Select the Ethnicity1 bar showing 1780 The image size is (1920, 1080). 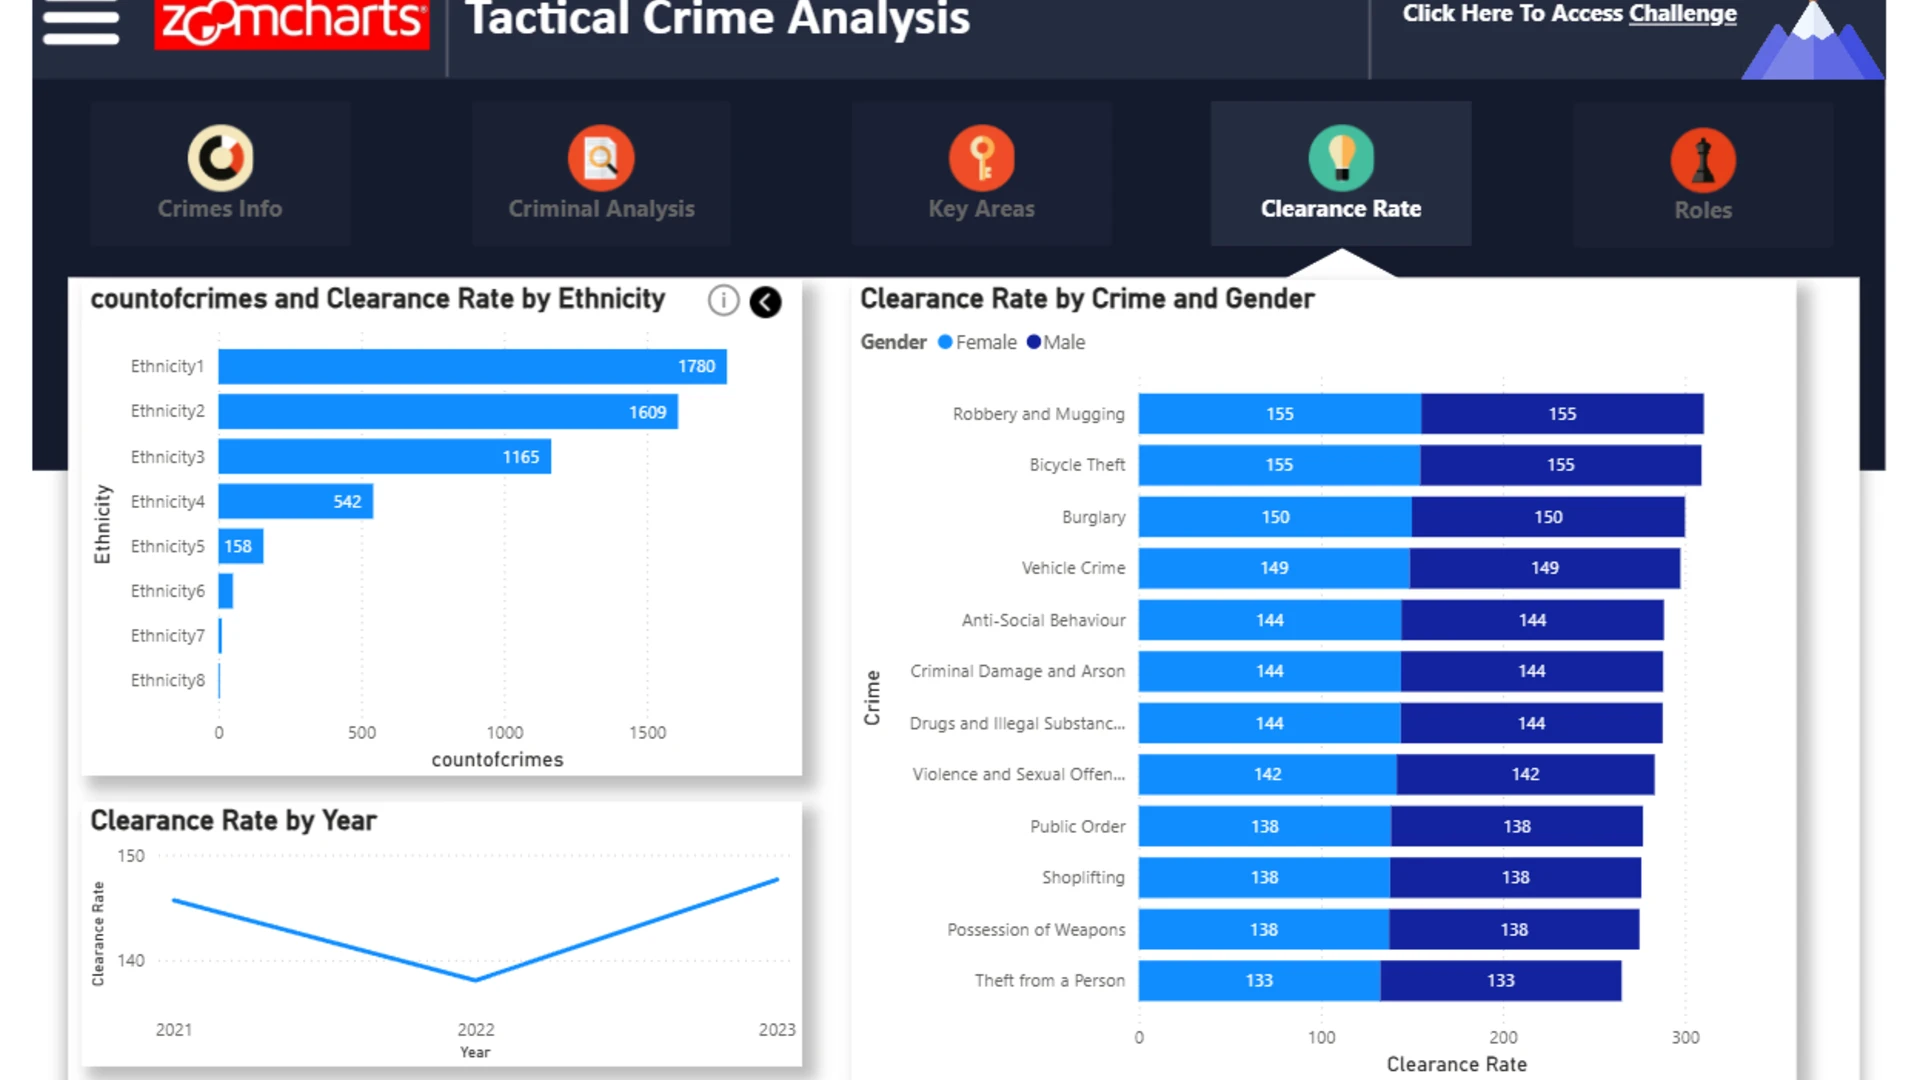(x=472, y=366)
